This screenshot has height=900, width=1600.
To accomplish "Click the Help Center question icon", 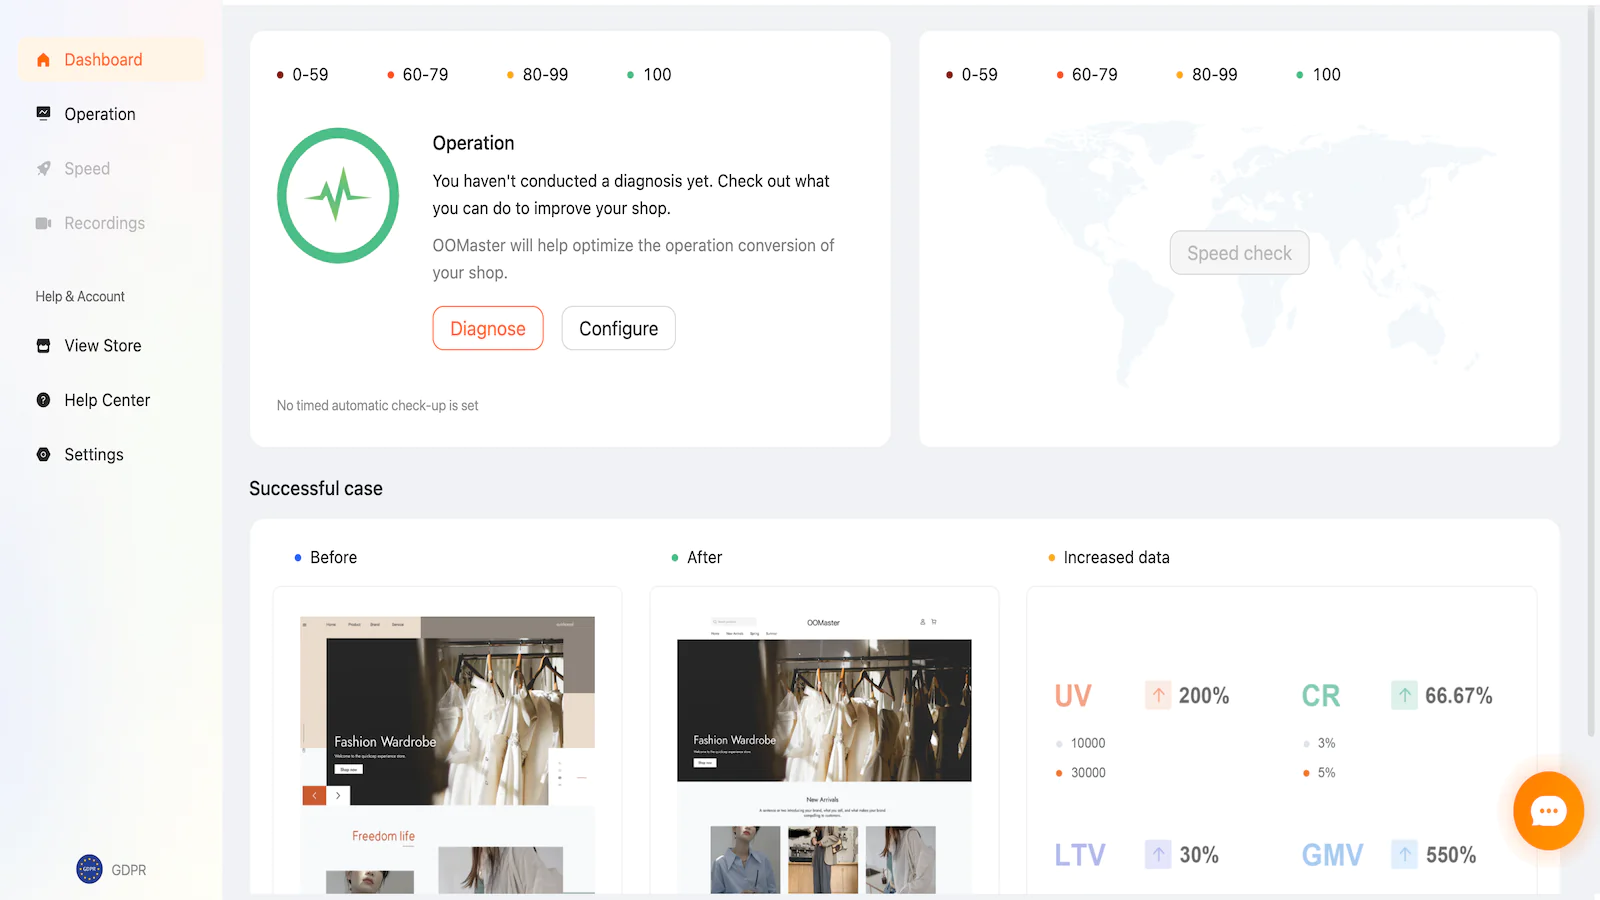I will point(43,400).
